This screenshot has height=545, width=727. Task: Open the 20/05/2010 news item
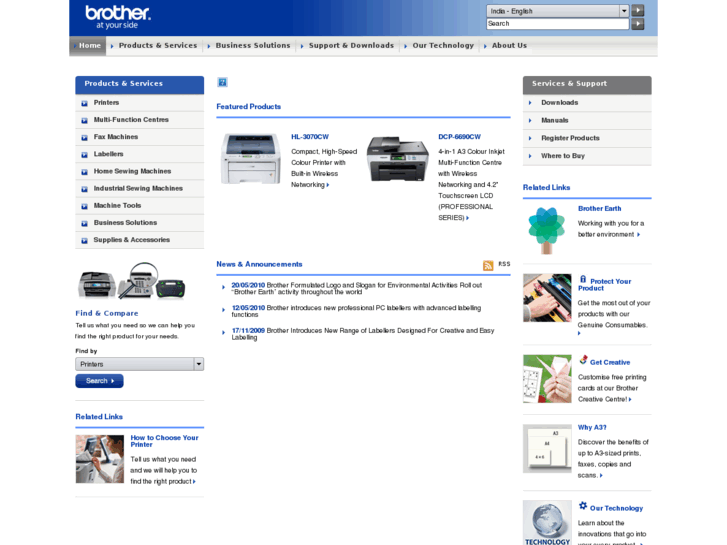click(356, 289)
